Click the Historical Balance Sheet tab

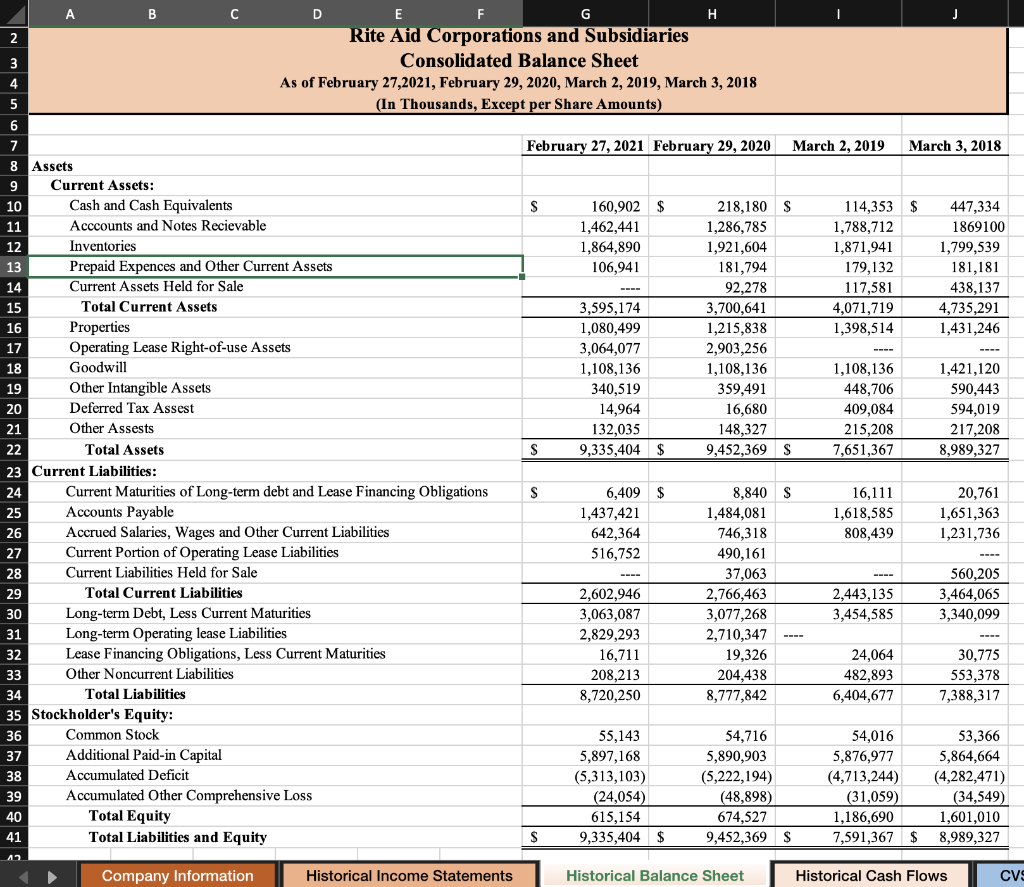pos(653,875)
